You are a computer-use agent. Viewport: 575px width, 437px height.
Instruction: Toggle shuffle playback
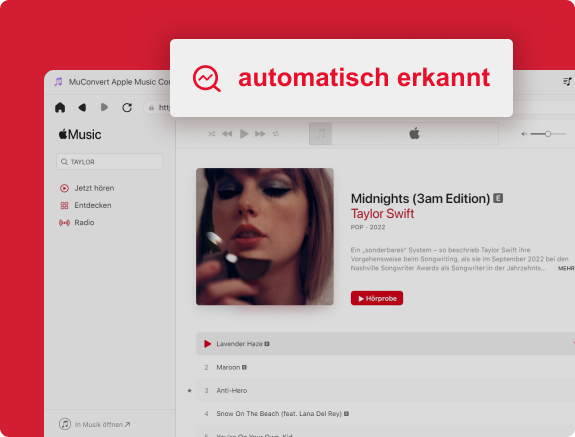tap(212, 134)
